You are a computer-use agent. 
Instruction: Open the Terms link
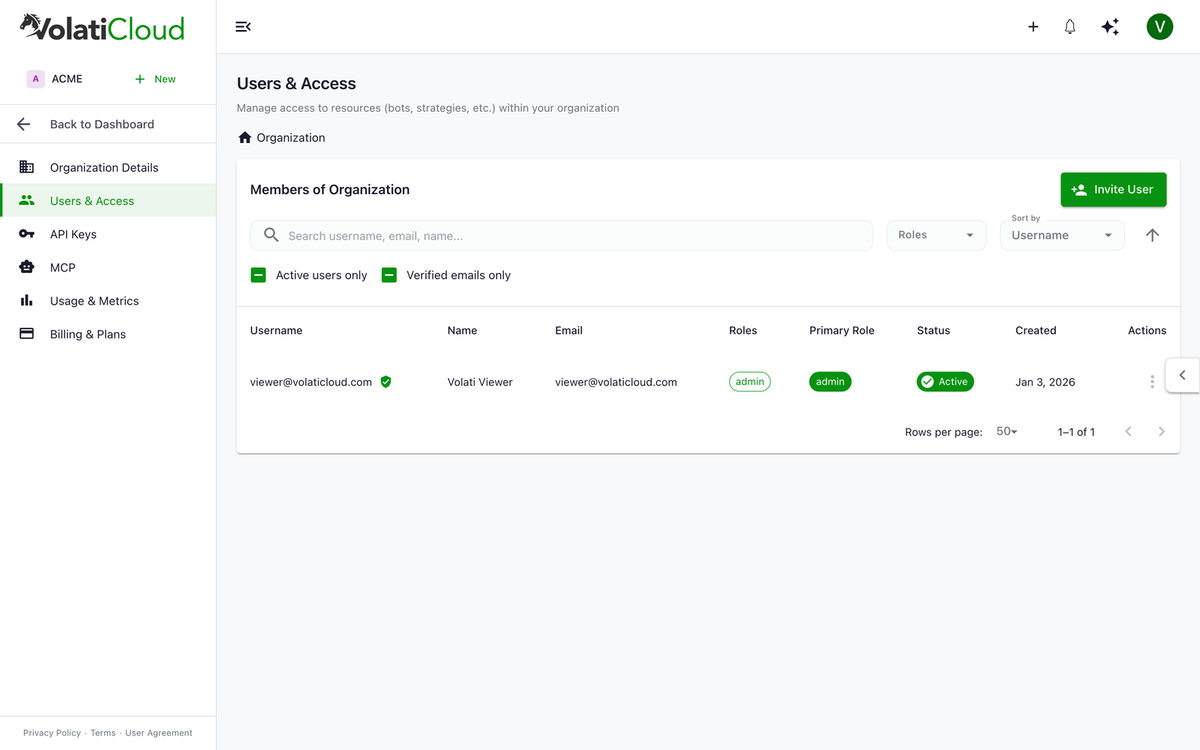pos(103,733)
